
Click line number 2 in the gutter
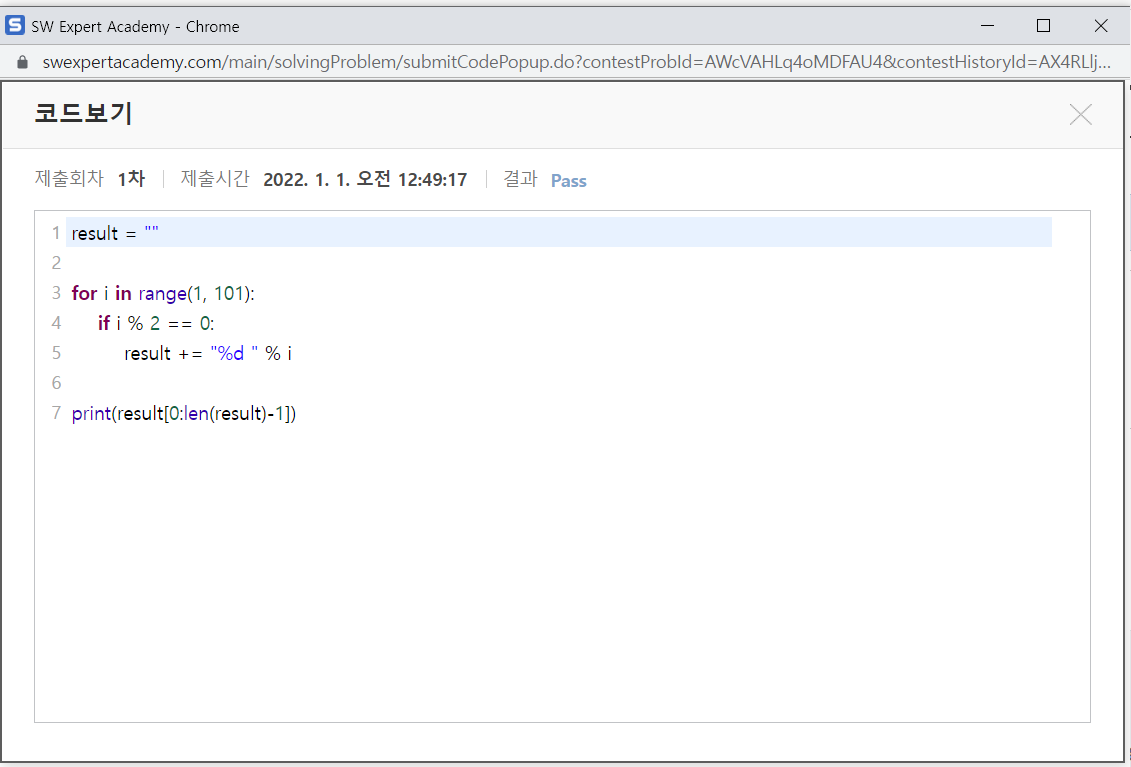point(56,263)
